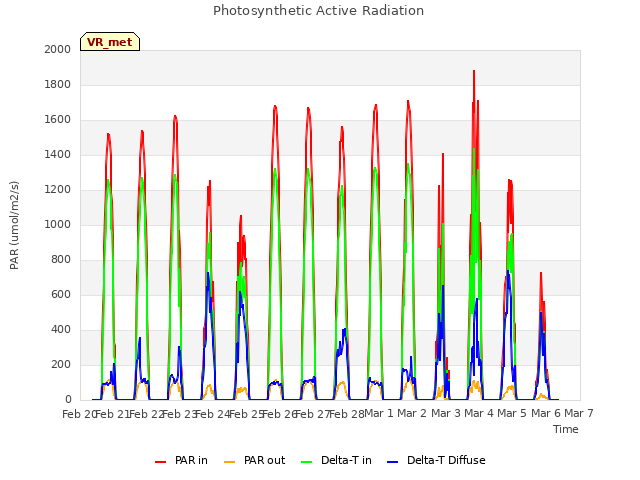Image resolution: width=640 pixels, height=480 pixels.
Task: Click the Mar 3 x-axis date label
Action: pyautogui.click(x=445, y=413)
